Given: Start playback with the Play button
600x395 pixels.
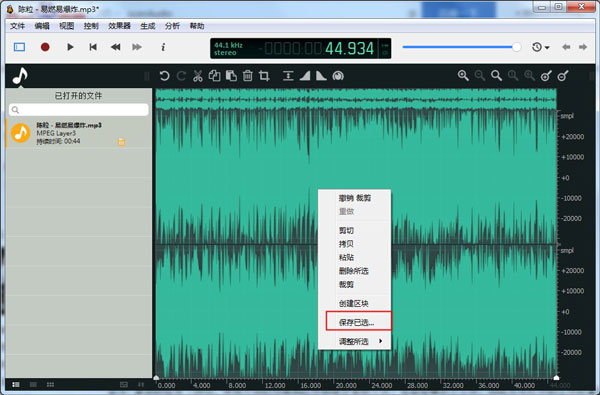Looking at the screenshot, I should [70, 47].
